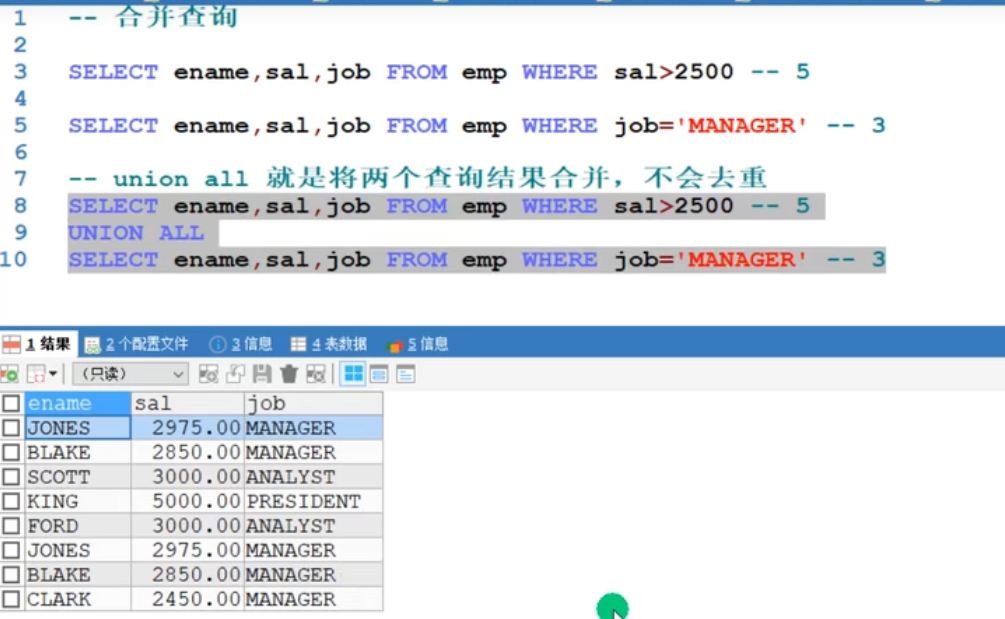Check the first BLAKE row checkbox
1005x619 pixels.
coord(11,452)
